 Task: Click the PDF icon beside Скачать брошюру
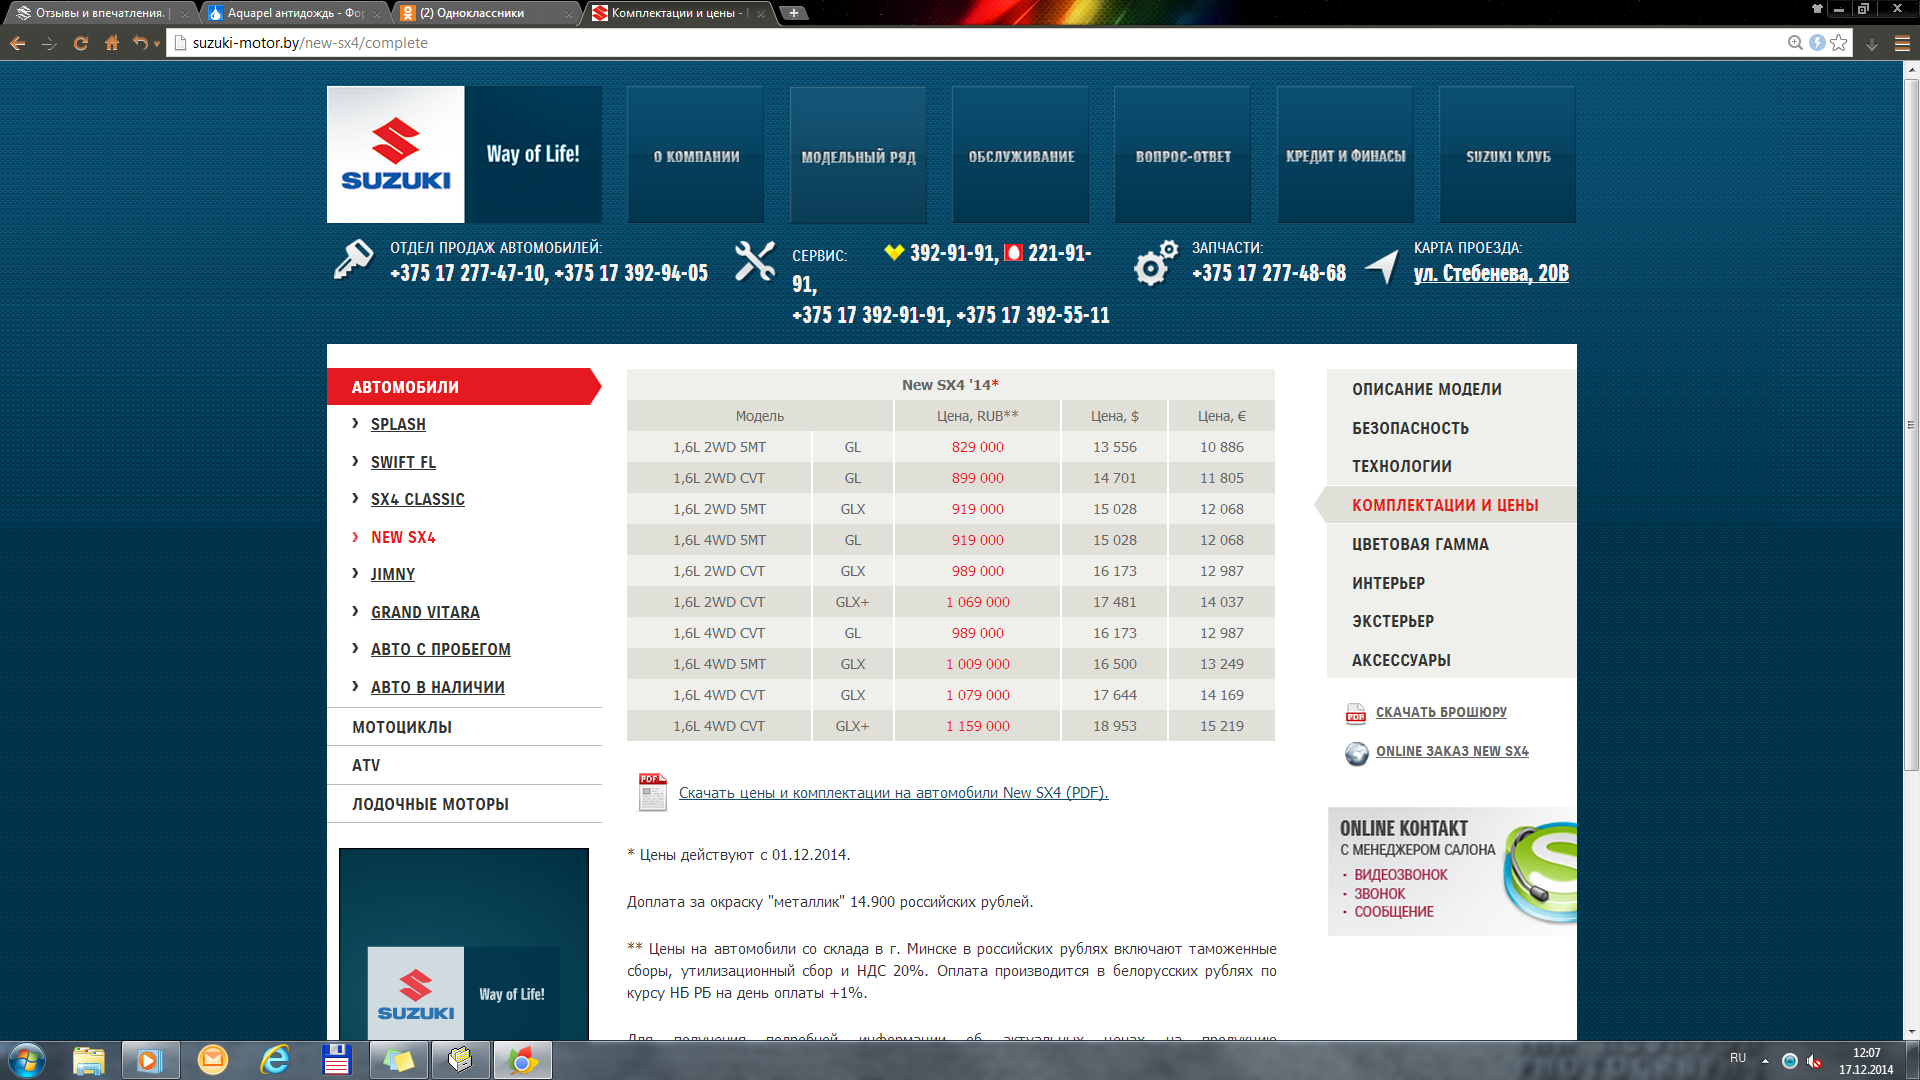(x=1356, y=713)
